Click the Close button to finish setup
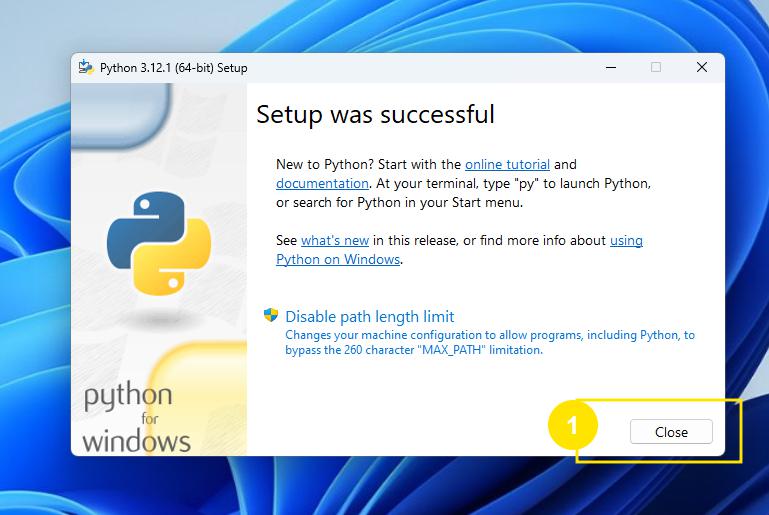This screenshot has width=769, height=515. click(x=671, y=432)
